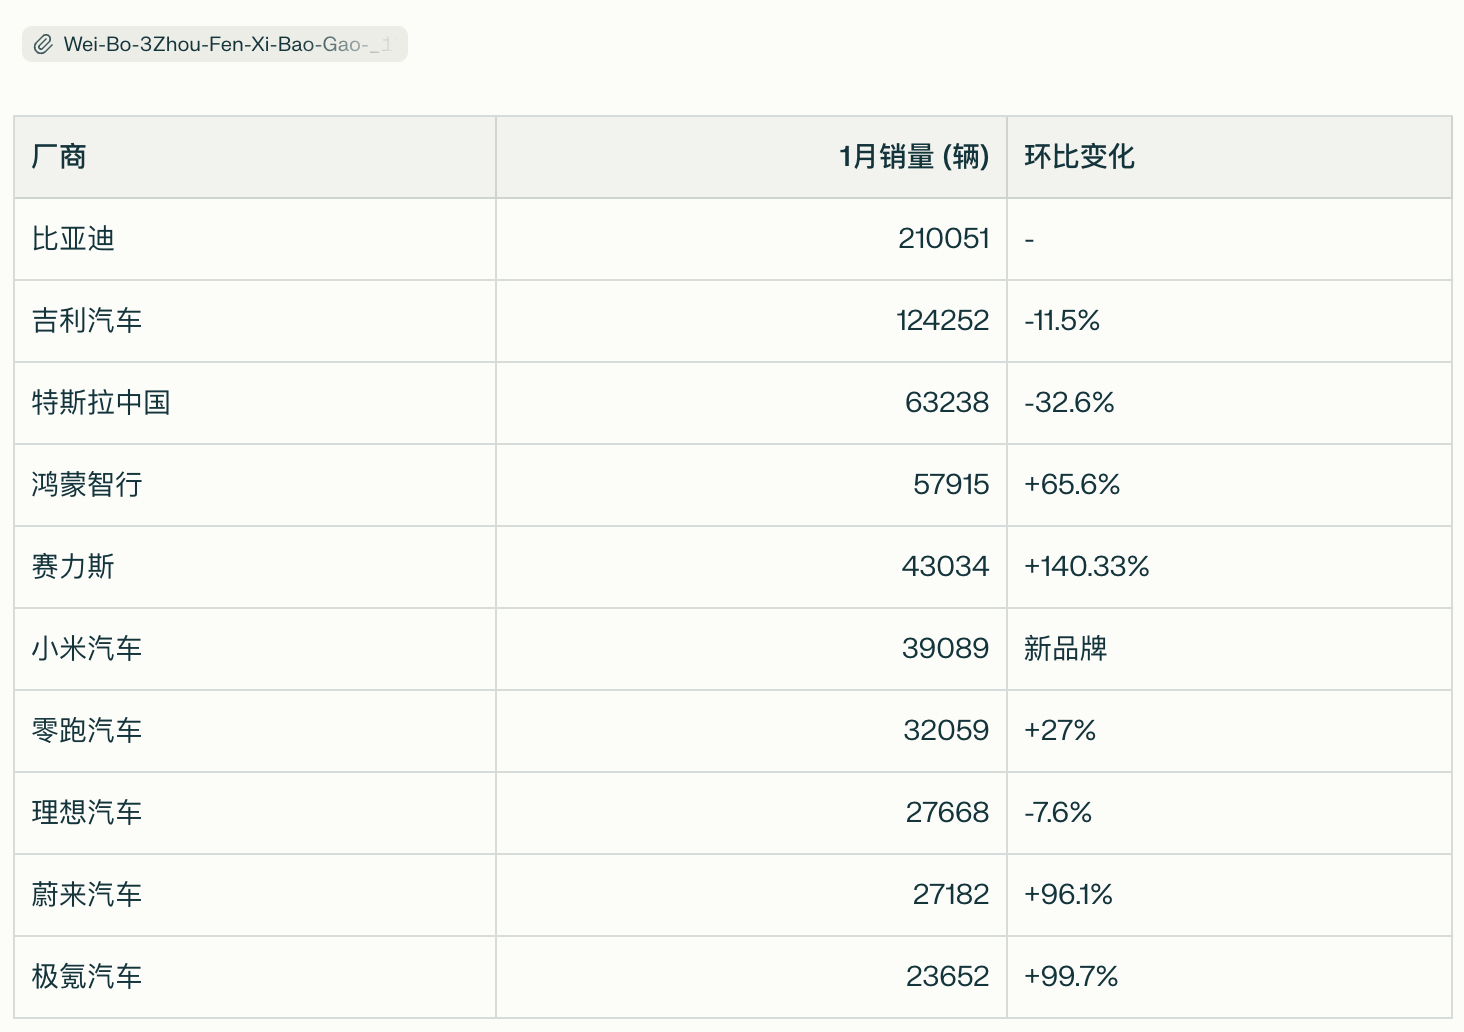Select the 吉利汽车 row name cell

pos(87,321)
